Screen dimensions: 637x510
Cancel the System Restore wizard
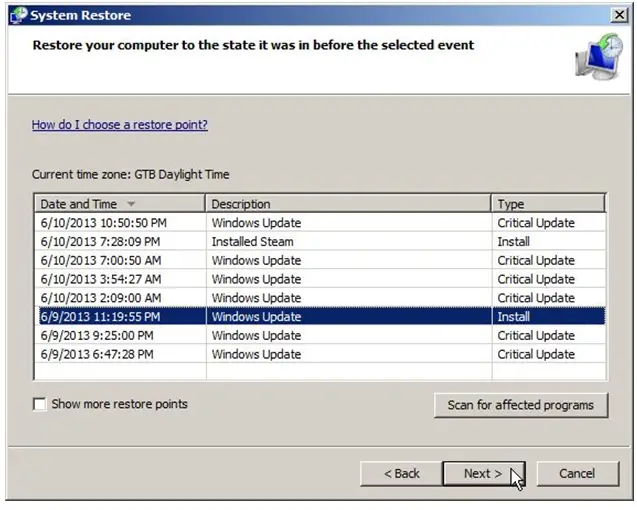click(x=578, y=473)
